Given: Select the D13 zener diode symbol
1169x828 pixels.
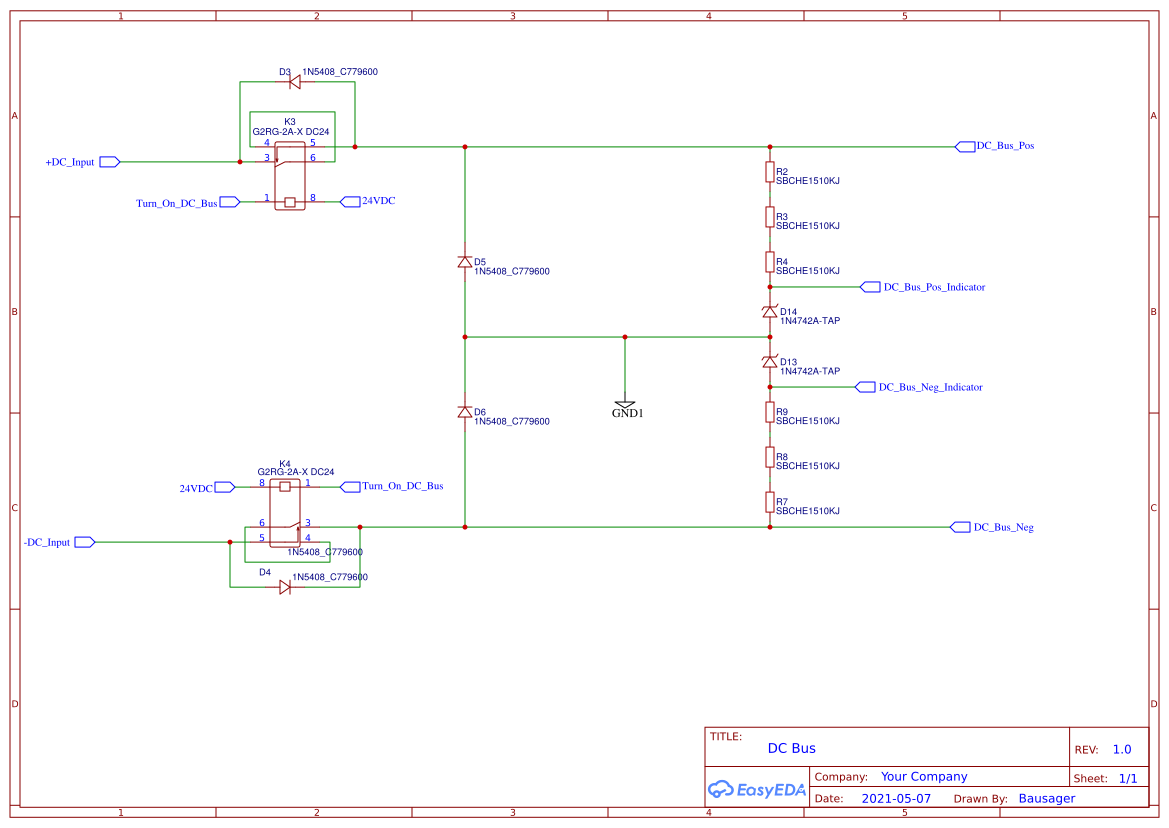Looking at the screenshot, I should [x=770, y=361].
